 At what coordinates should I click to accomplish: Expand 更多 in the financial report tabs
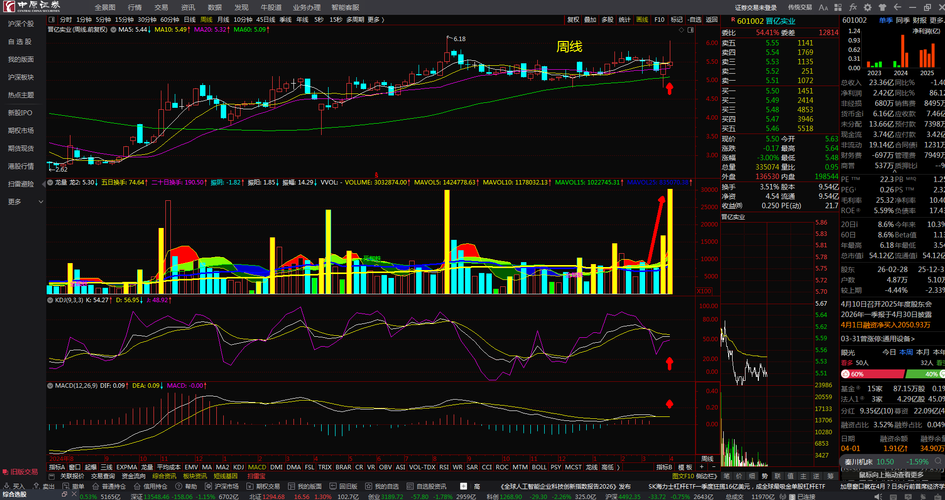935,20
